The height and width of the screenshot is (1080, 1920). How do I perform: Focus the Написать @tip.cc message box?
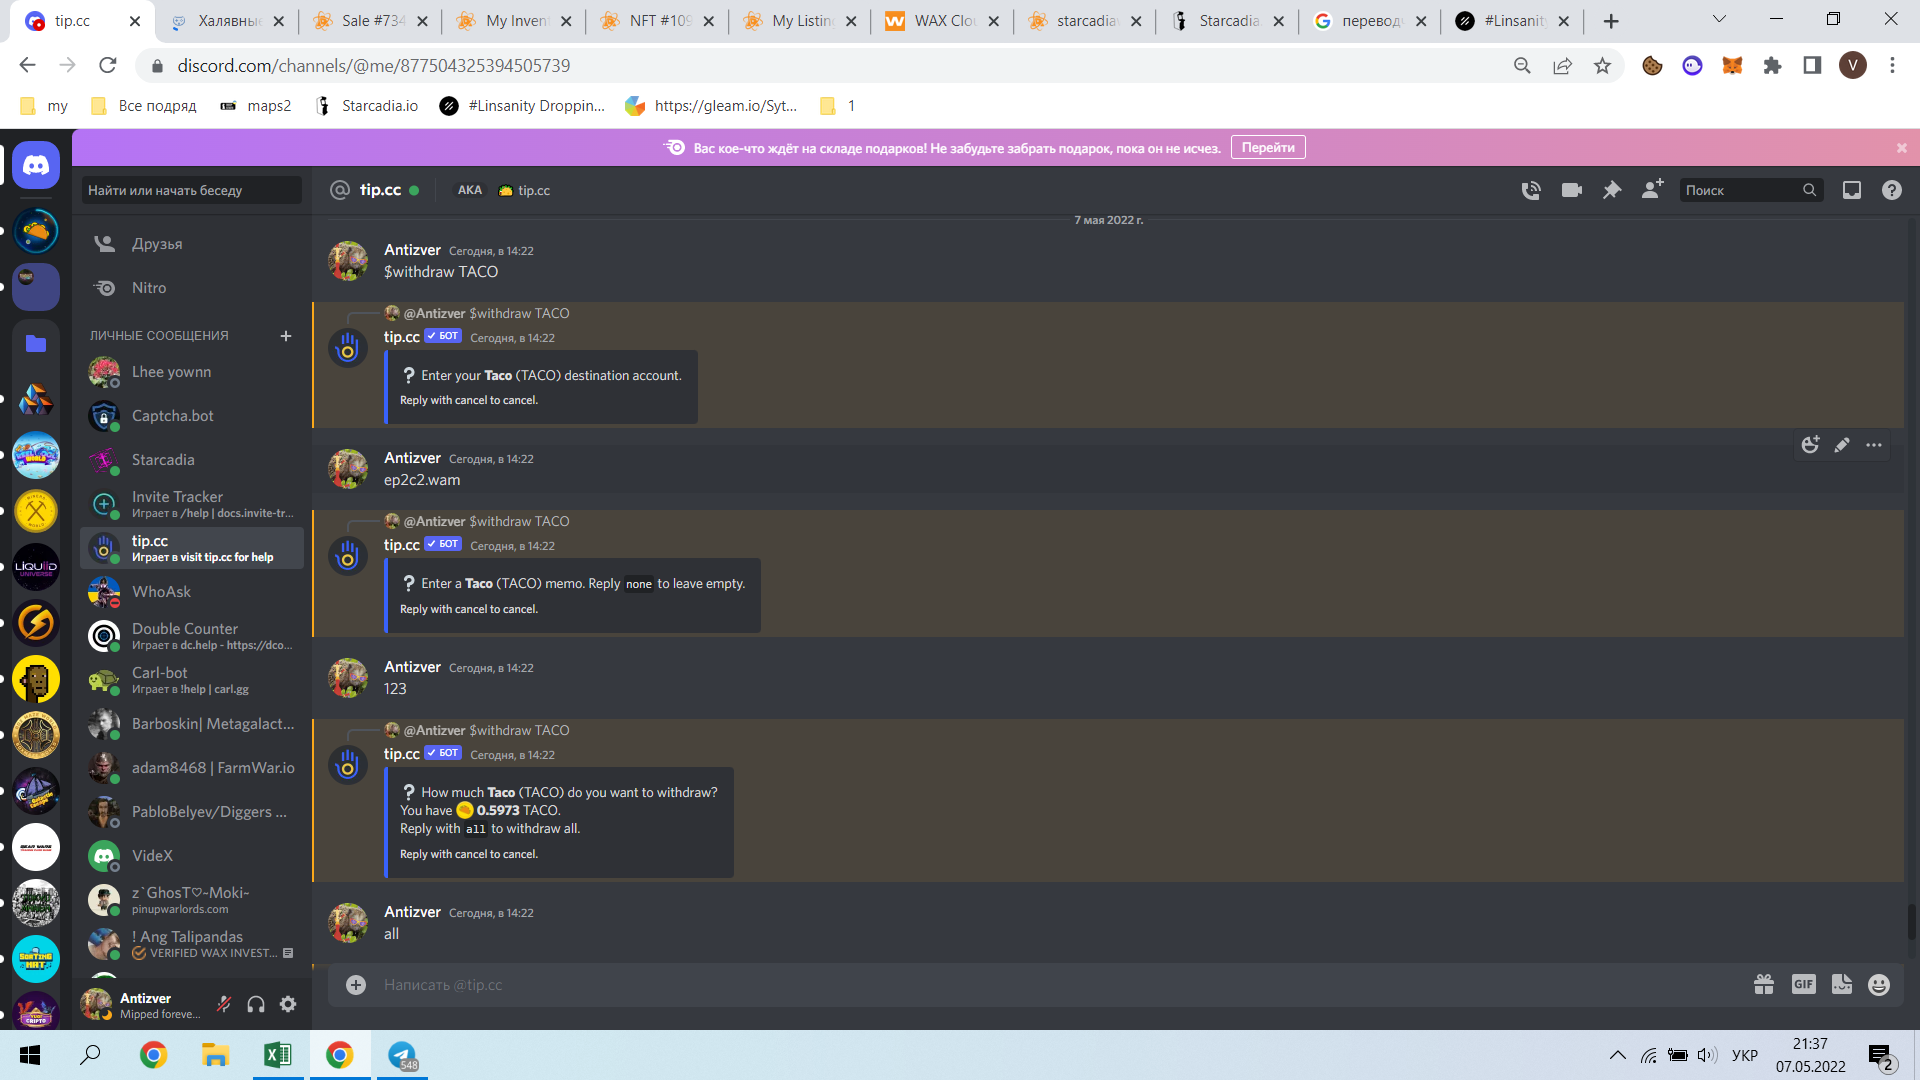point(1060,985)
